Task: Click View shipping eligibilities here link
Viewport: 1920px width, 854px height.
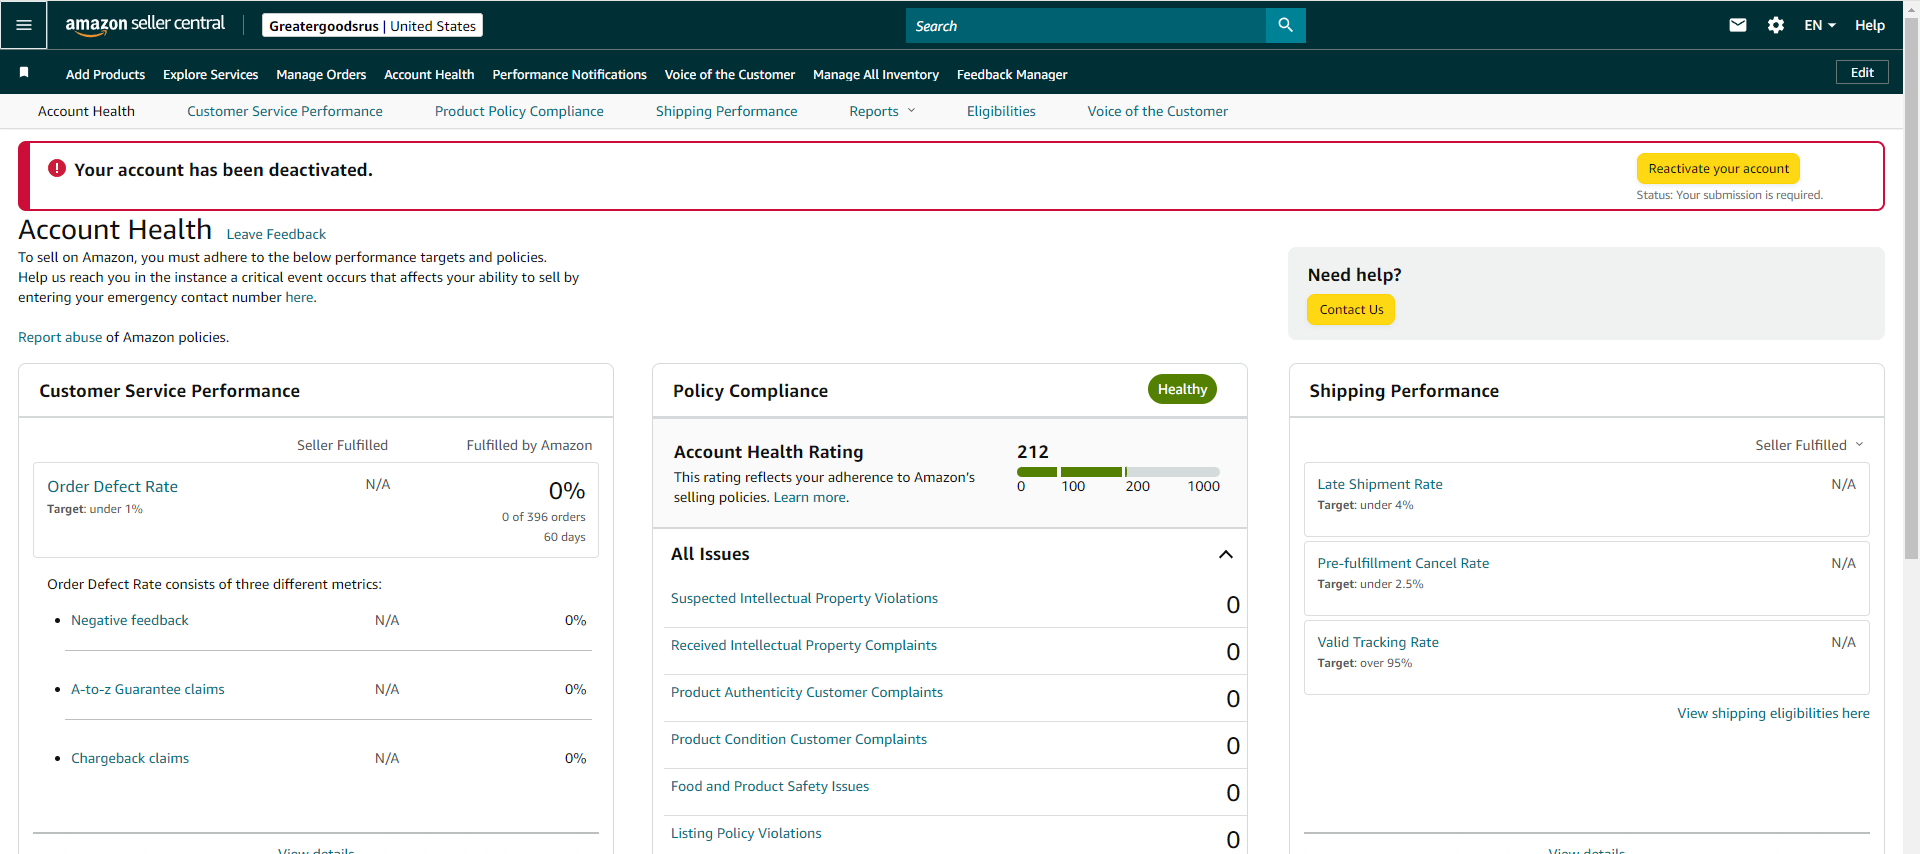Action: (x=1773, y=713)
